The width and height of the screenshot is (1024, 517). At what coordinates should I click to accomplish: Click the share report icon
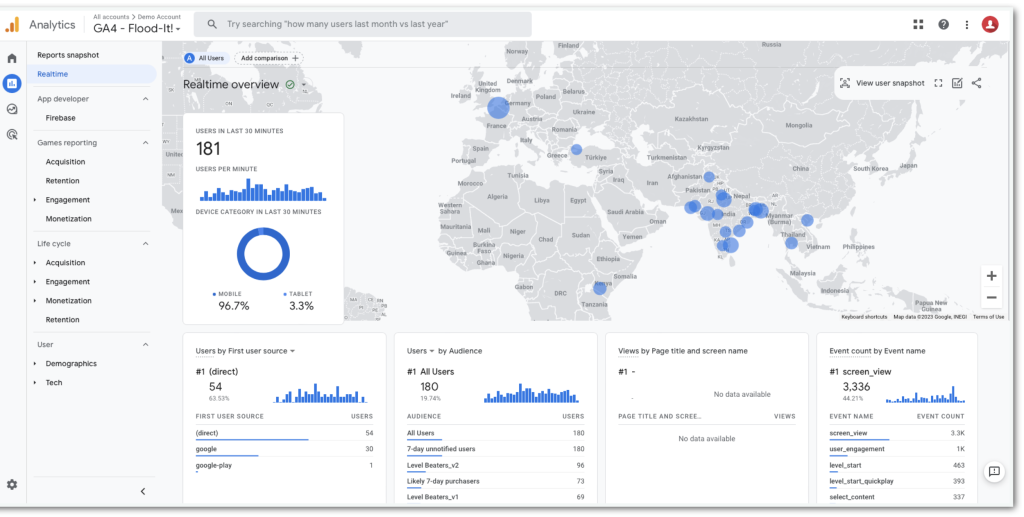(976, 84)
